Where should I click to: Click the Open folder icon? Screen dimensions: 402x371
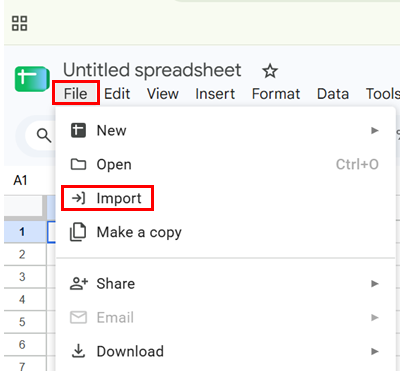[x=78, y=164]
